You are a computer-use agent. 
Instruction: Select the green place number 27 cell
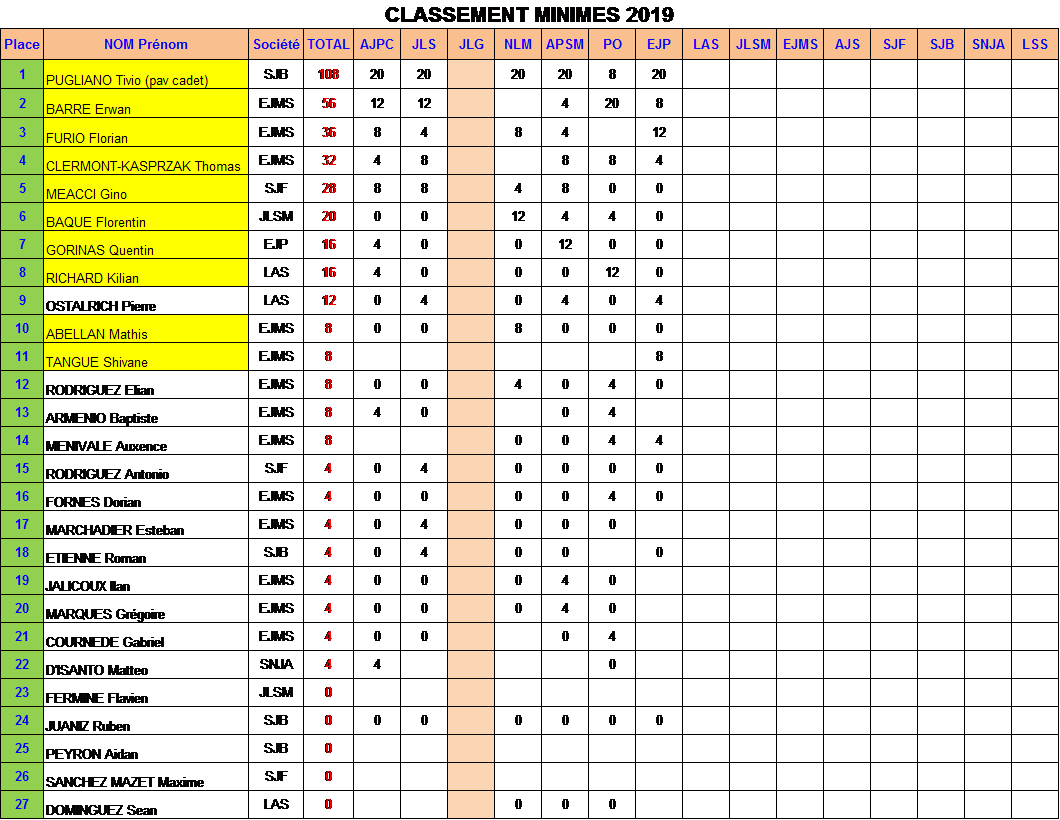coord(22,804)
